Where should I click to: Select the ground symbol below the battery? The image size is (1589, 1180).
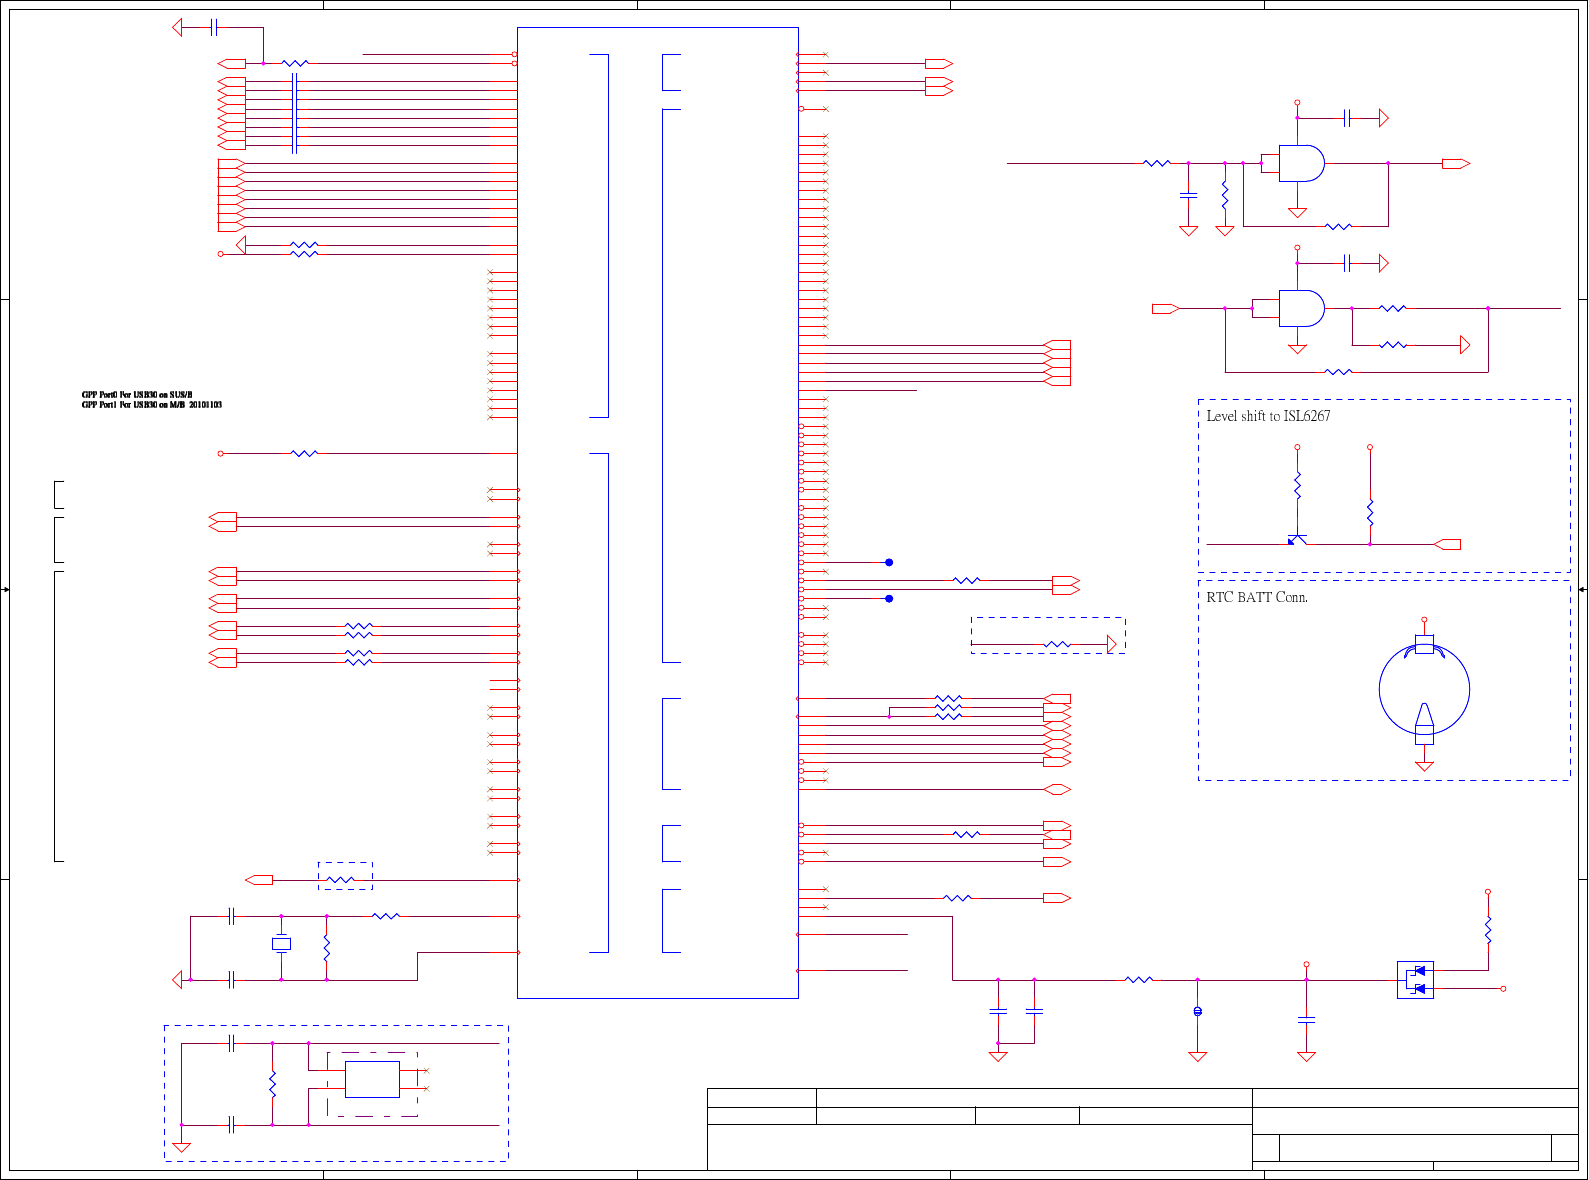1424,766
